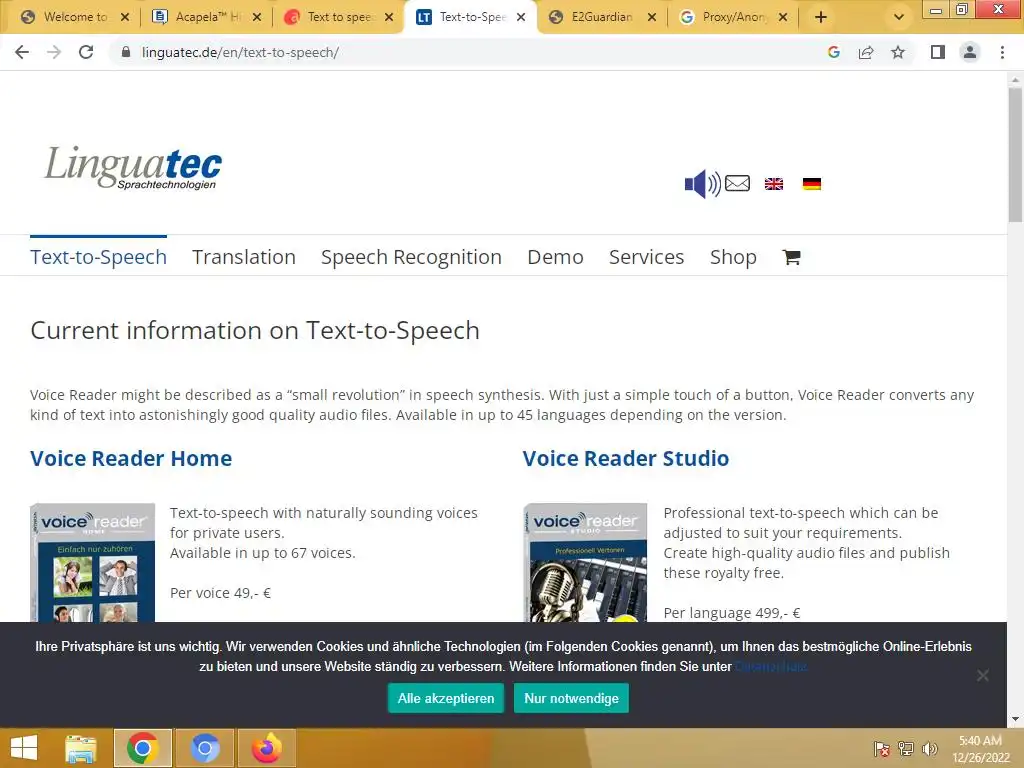Click the speaker read-aloud icon
Image resolution: width=1024 pixels, height=768 pixels.
pyautogui.click(x=703, y=184)
